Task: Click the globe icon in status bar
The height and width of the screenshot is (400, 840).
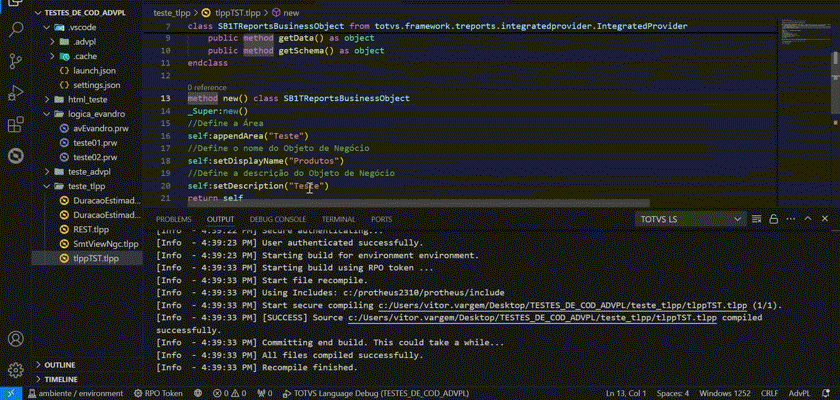Action: (x=197, y=393)
